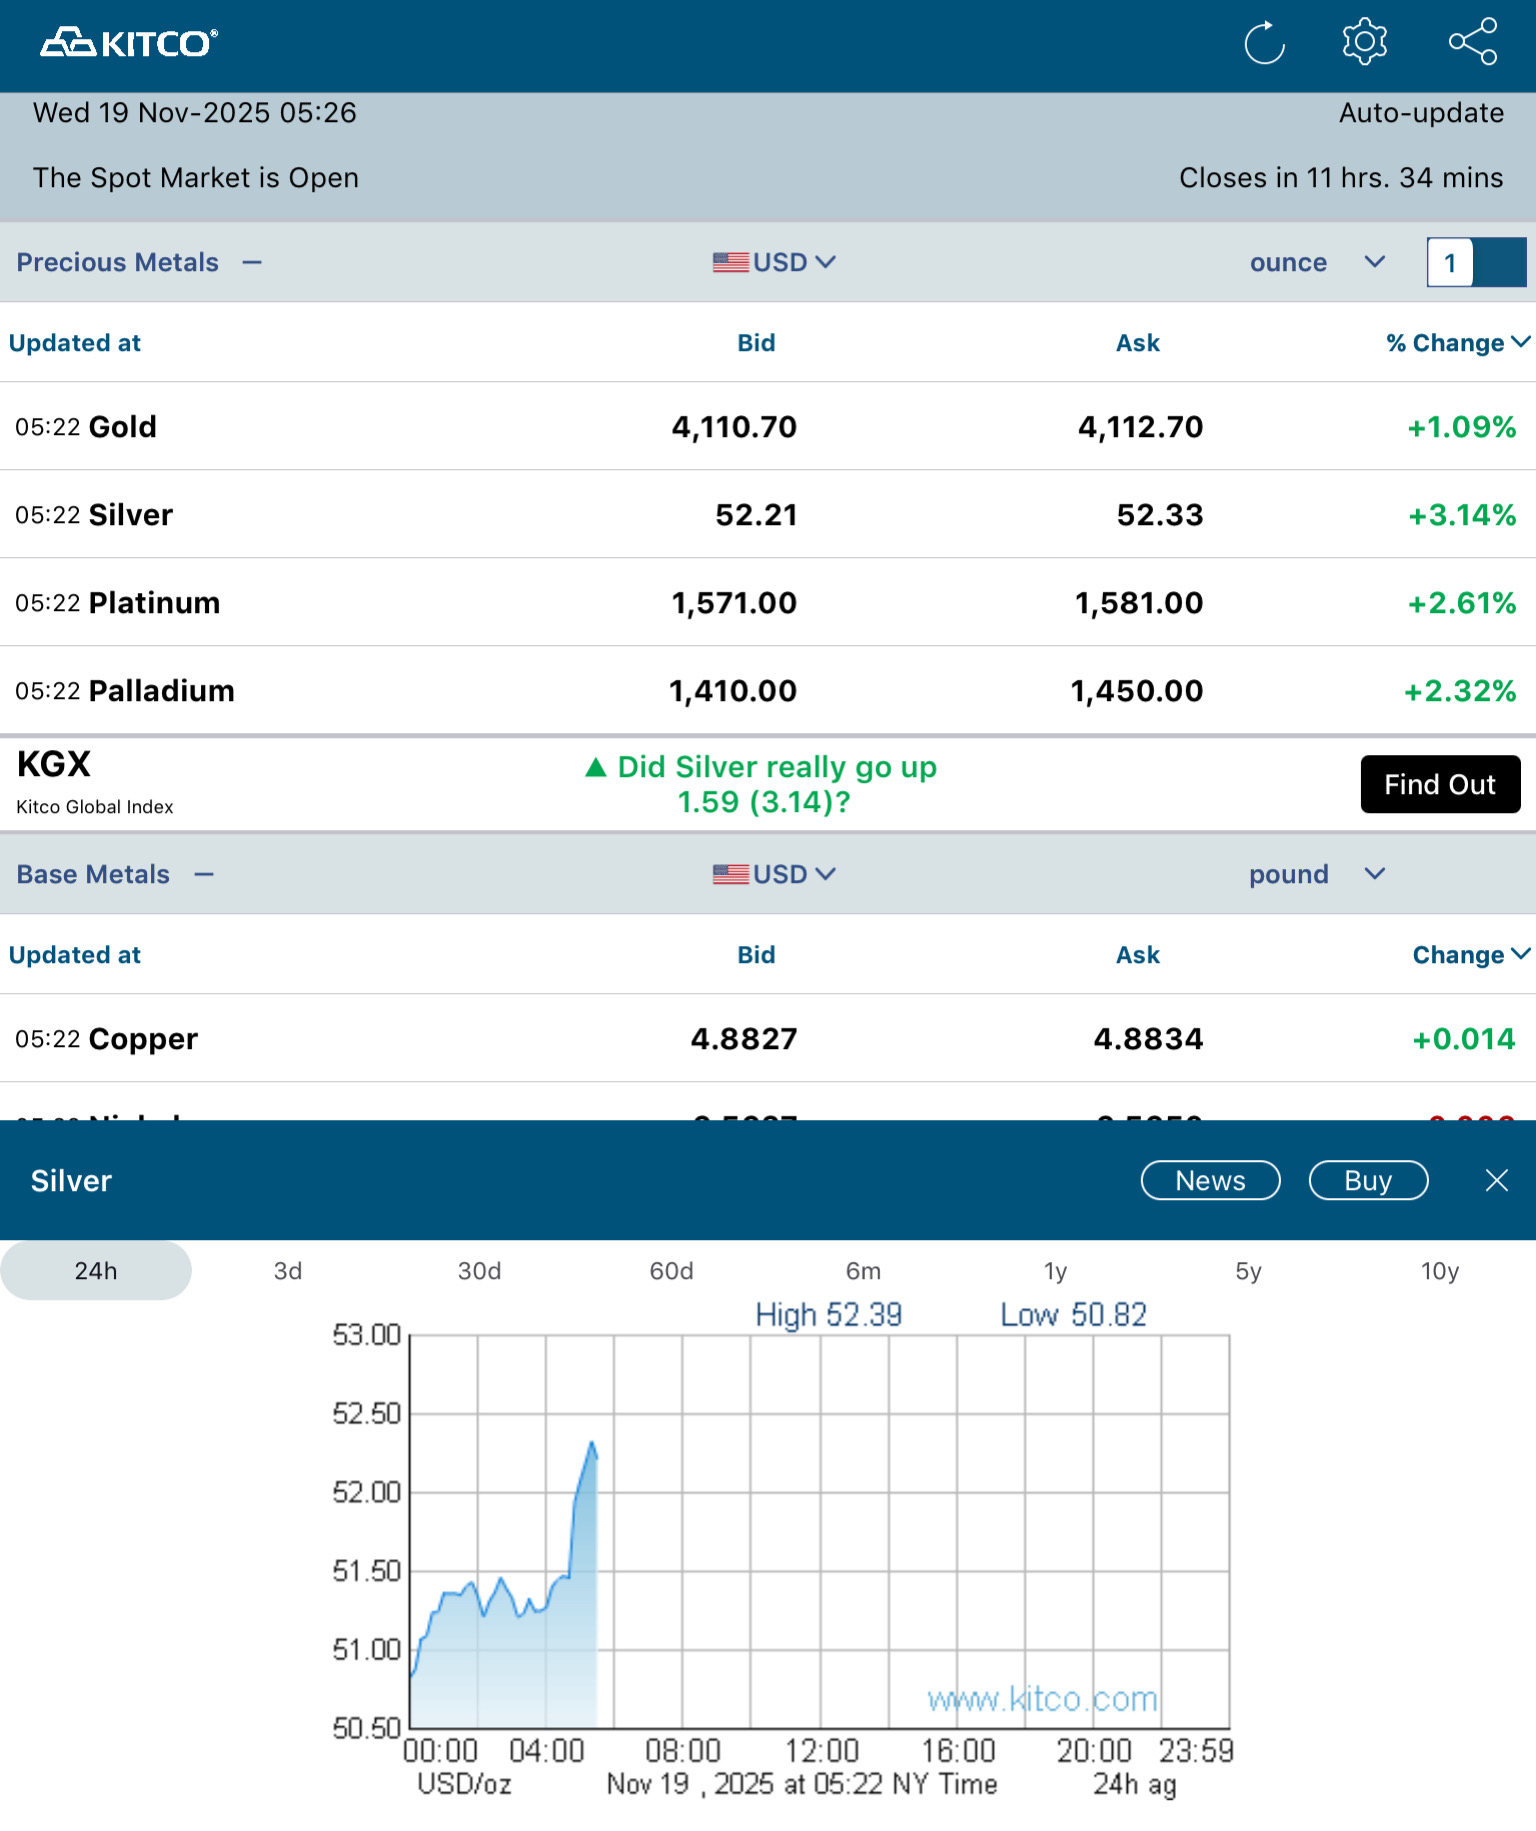Tap the silver 24h price chart

820,1531
